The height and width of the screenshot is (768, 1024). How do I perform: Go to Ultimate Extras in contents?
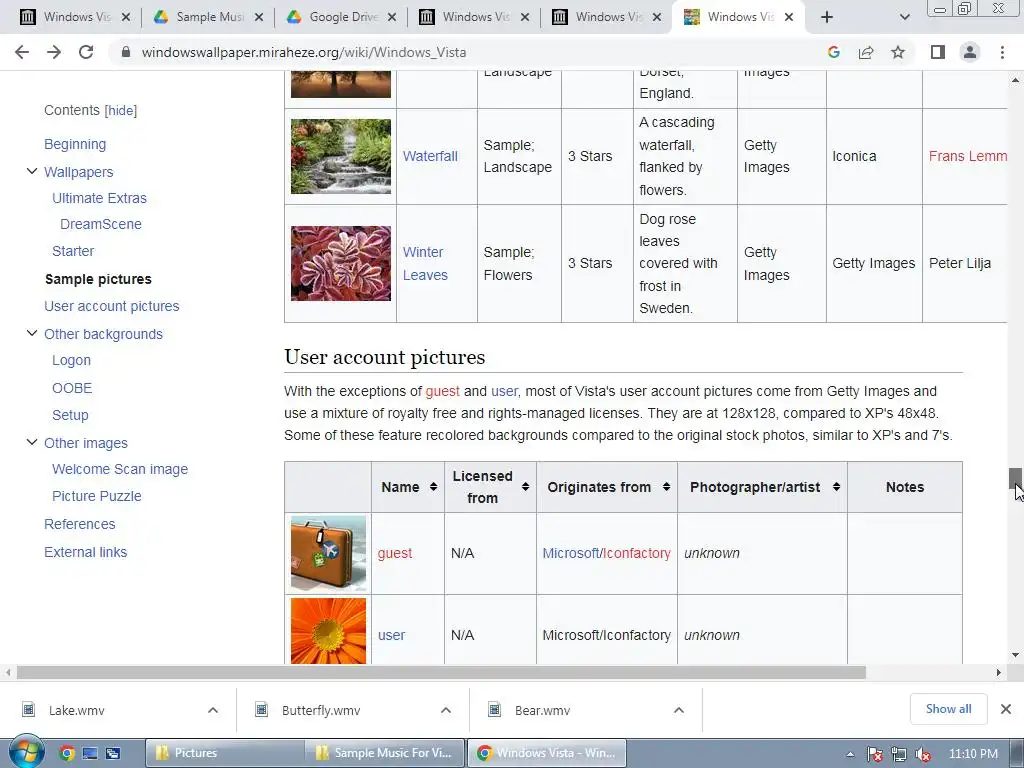[x=99, y=198]
